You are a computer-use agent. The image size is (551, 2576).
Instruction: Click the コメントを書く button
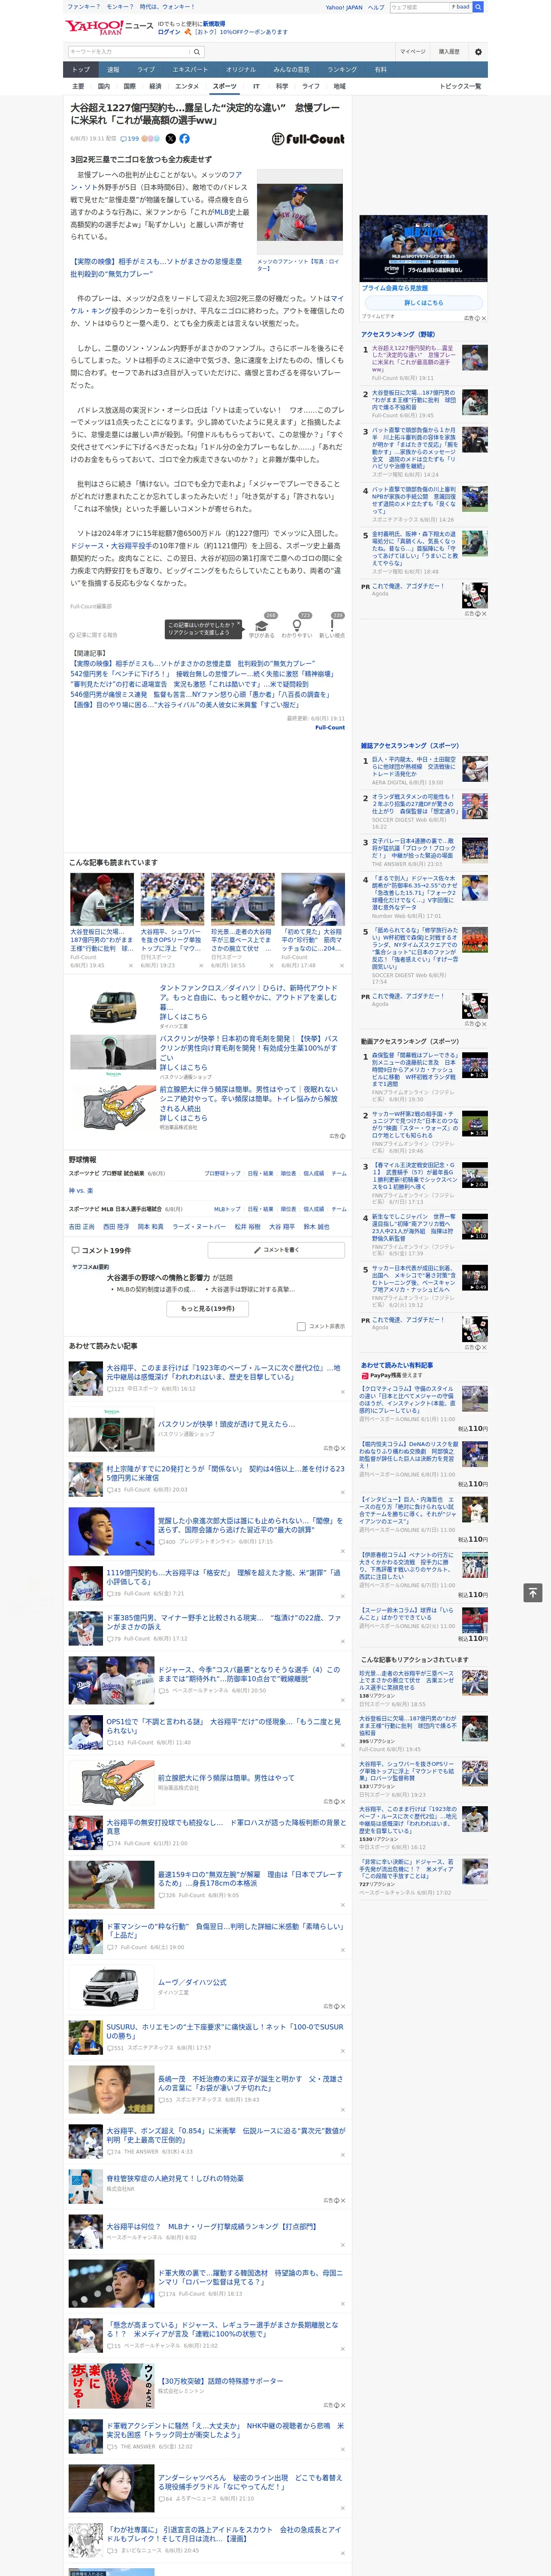click(276, 1250)
